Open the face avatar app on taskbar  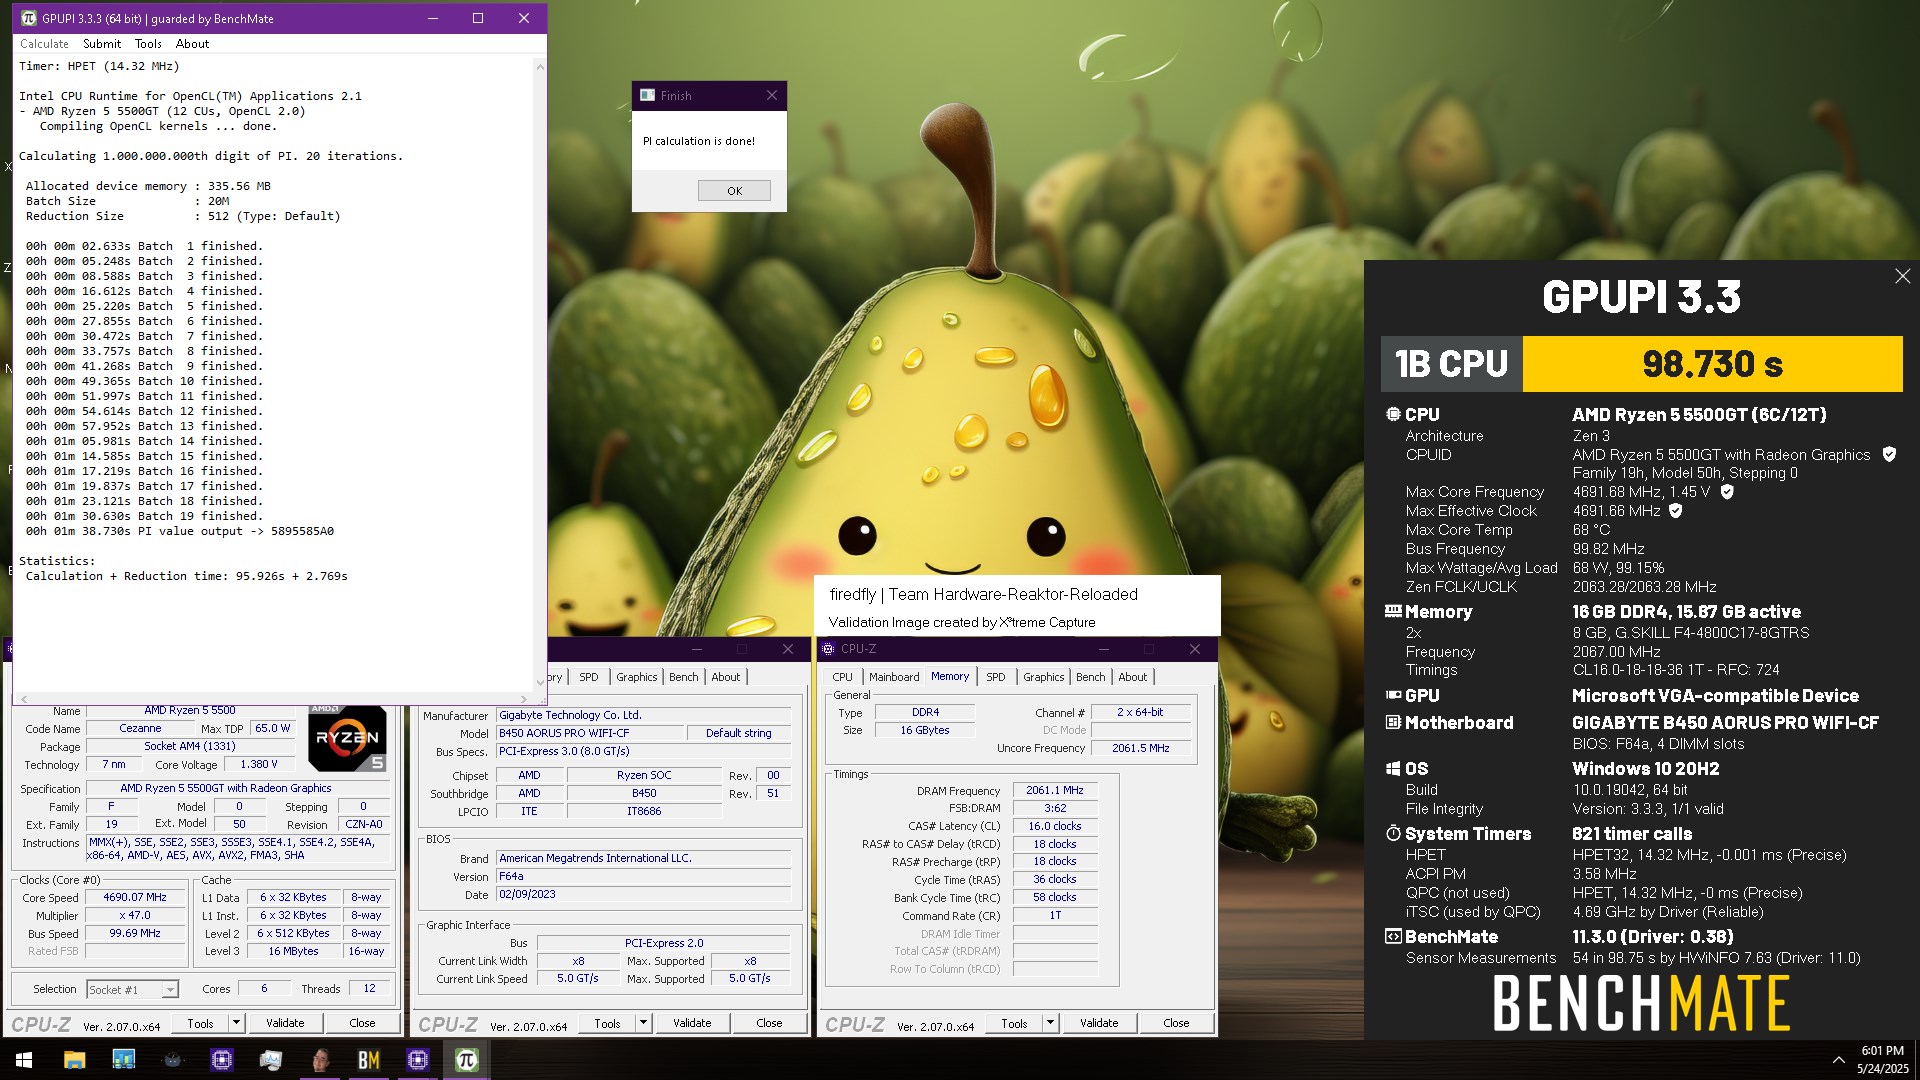320,1060
